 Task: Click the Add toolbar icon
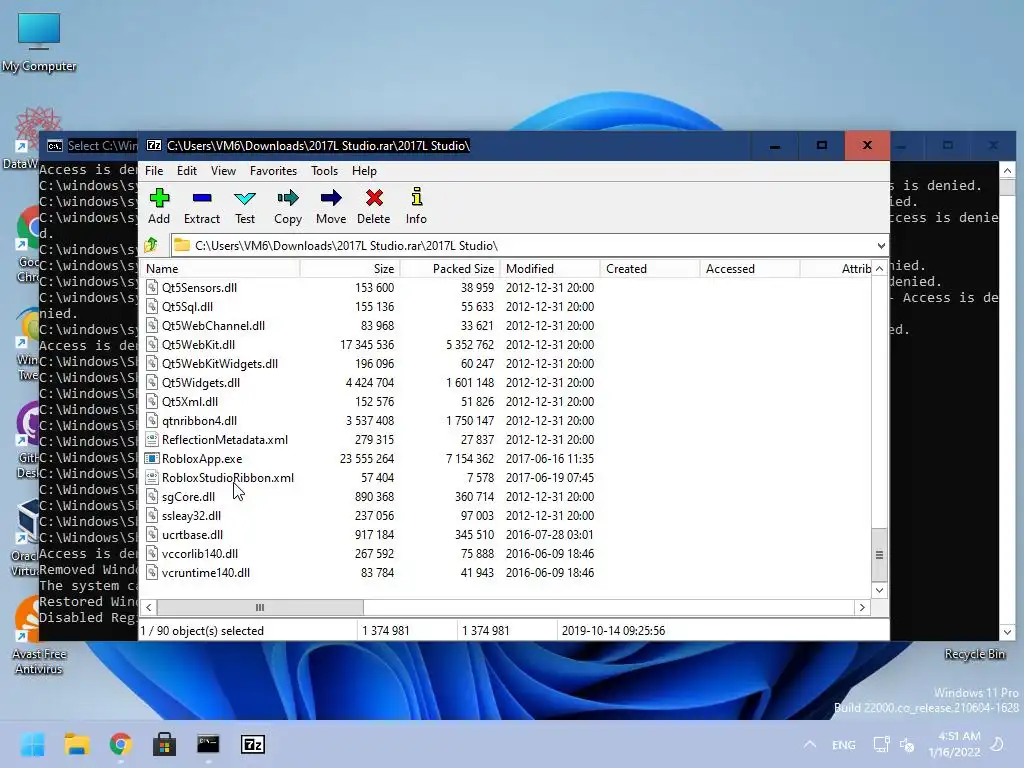159,206
